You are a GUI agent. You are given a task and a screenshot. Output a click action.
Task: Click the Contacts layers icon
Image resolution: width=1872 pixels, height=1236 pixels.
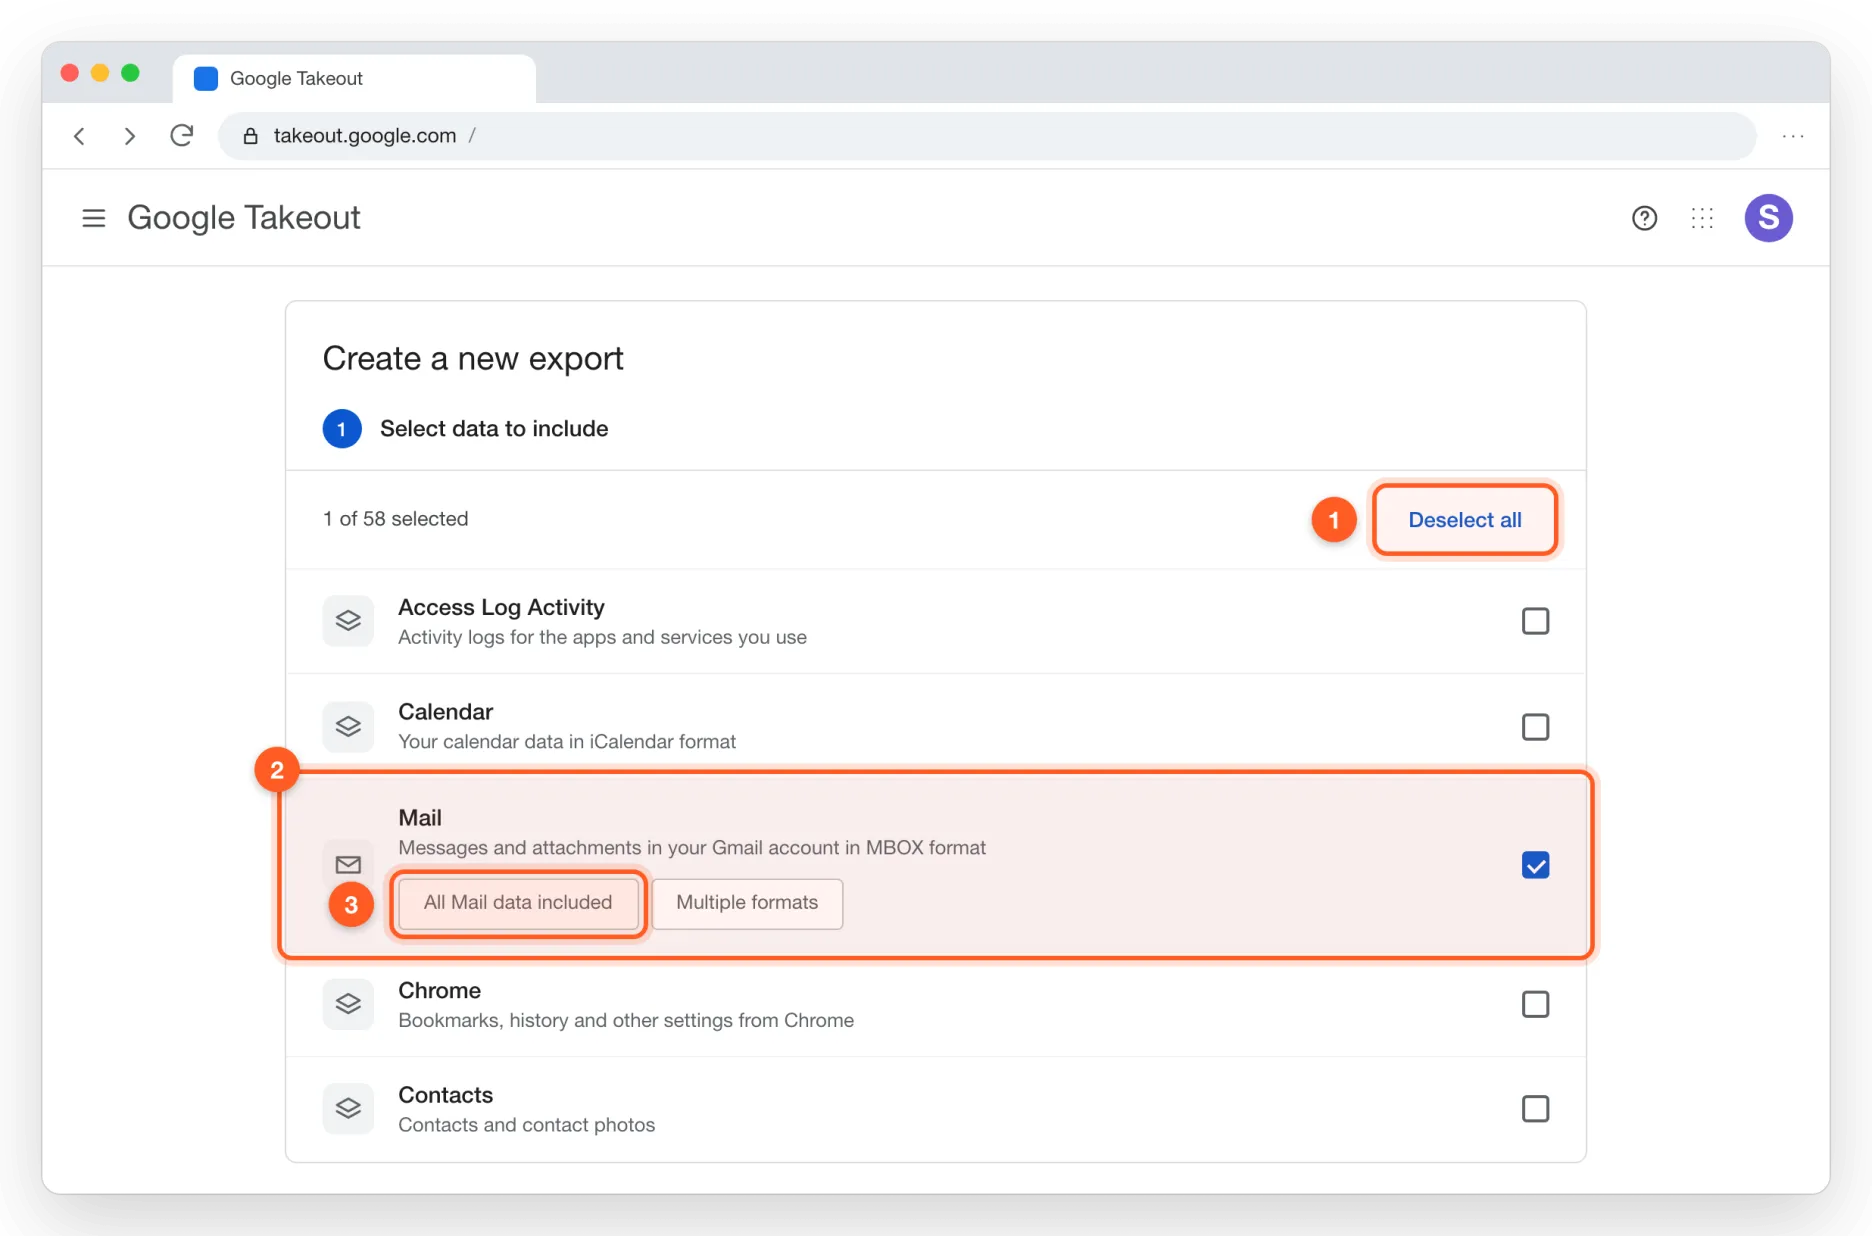tap(348, 1108)
